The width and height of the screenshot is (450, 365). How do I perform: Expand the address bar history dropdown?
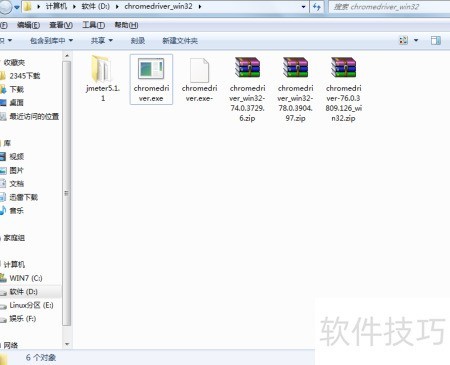pos(303,7)
